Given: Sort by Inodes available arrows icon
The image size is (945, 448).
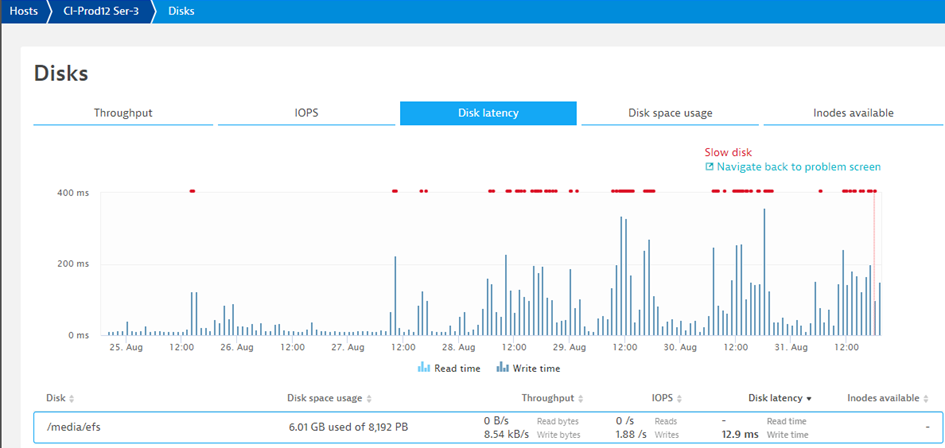Looking at the screenshot, I should pos(925,399).
